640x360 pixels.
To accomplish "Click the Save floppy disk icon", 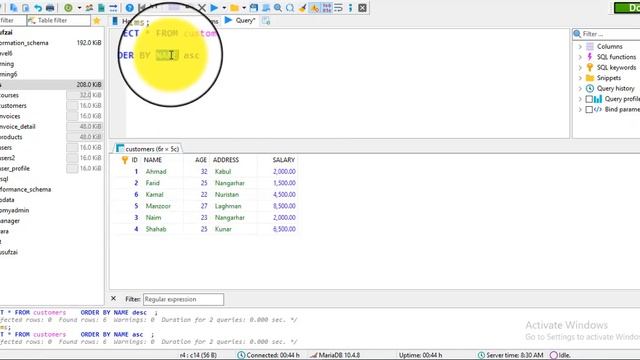I will (254, 8).
